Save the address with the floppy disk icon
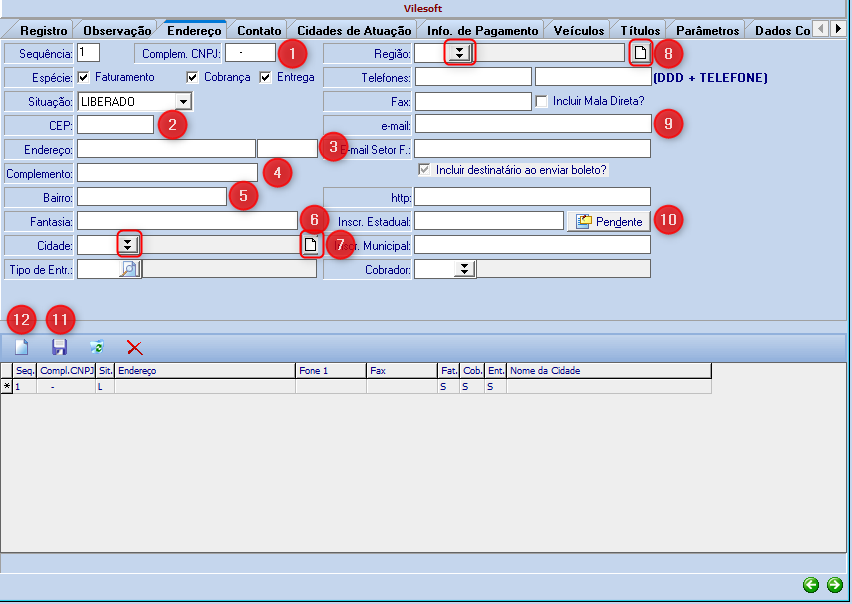Viewport: 852px width, 604px height. [59, 348]
